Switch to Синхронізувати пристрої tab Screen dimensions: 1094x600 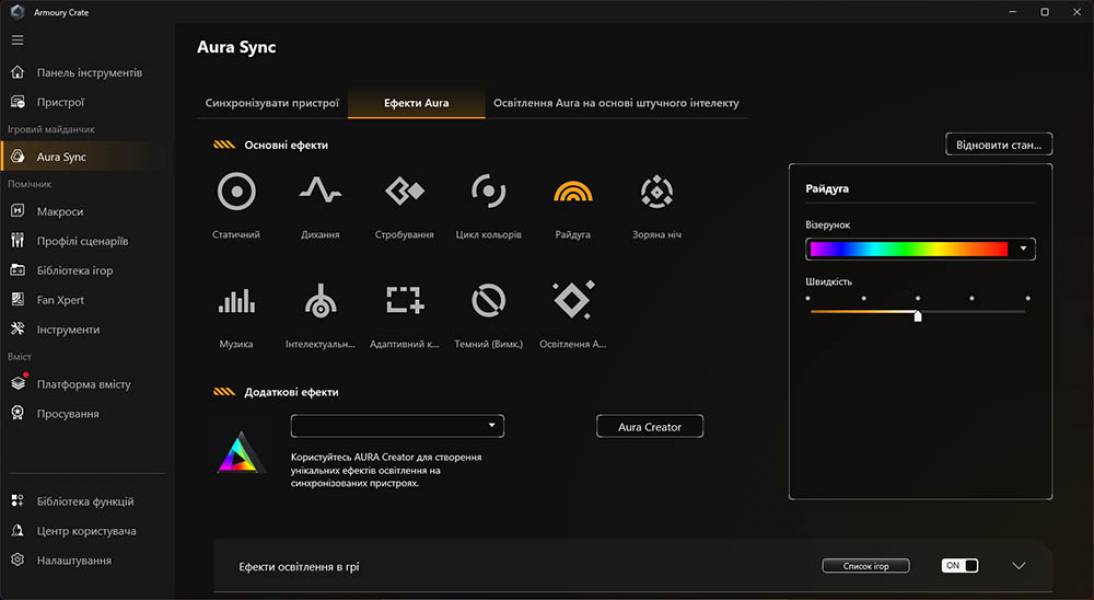270,102
